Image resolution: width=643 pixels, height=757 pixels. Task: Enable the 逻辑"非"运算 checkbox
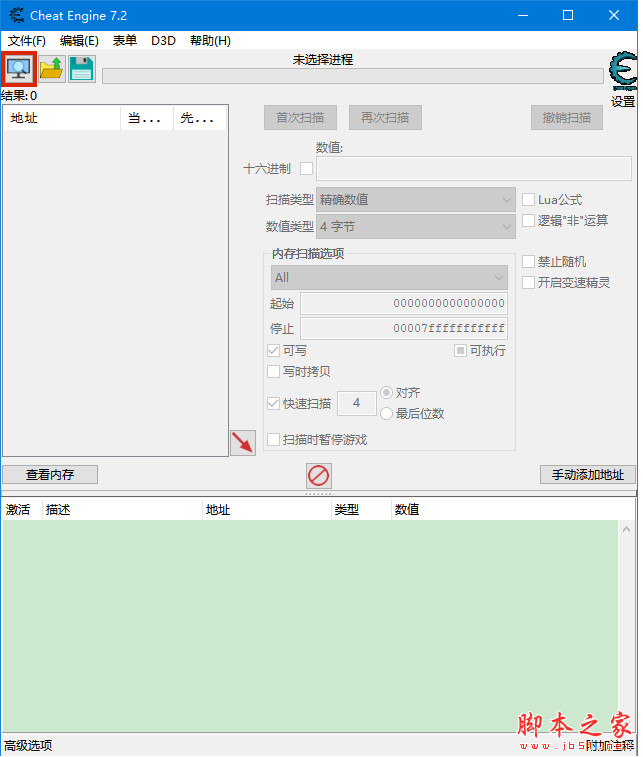[x=529, y=221]
